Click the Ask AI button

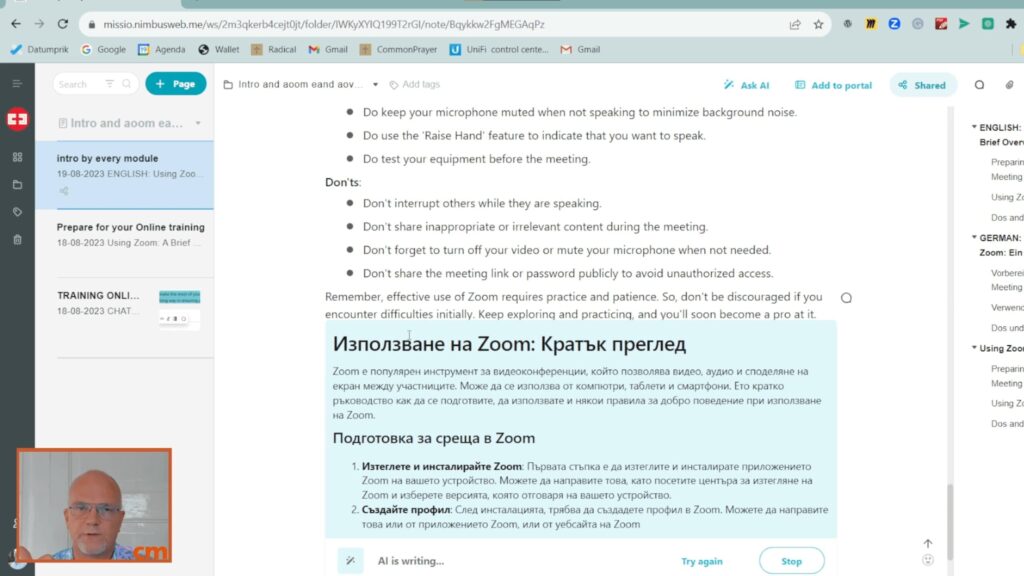pos(746,85)
